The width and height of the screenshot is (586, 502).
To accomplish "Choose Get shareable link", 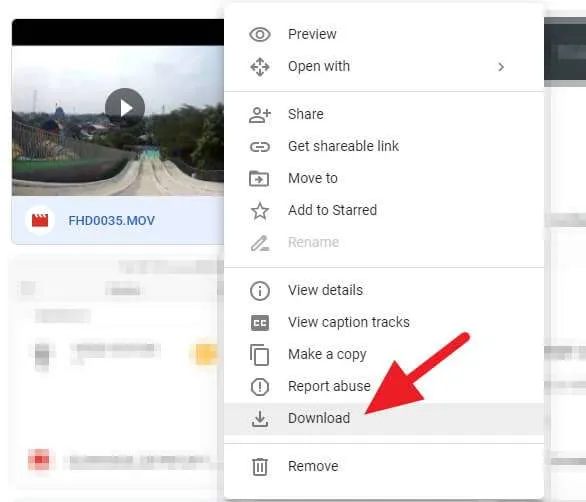I will (x=384, y=147).
